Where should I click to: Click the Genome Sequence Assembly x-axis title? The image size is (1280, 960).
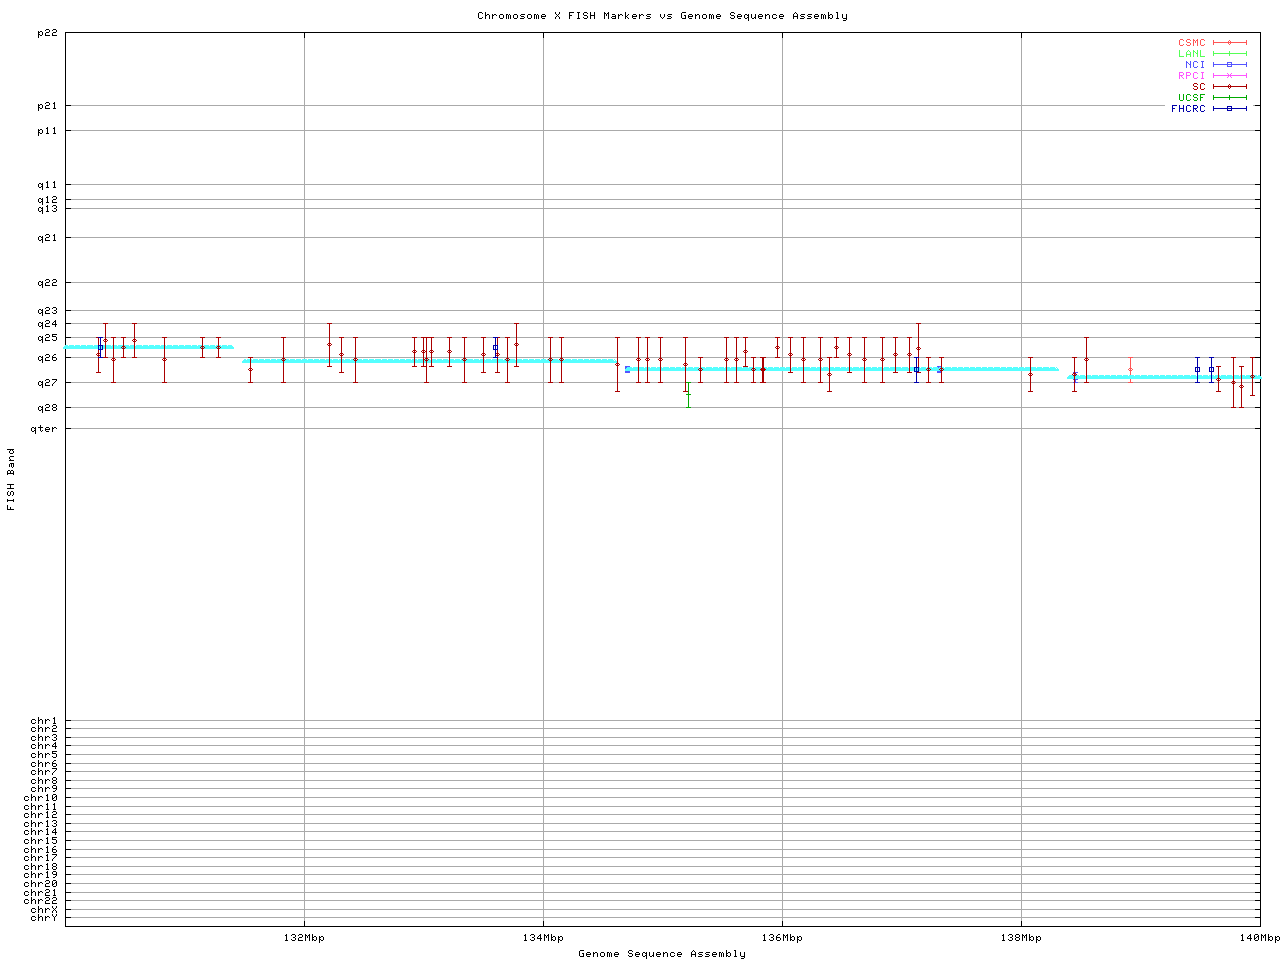pos(662,954)
